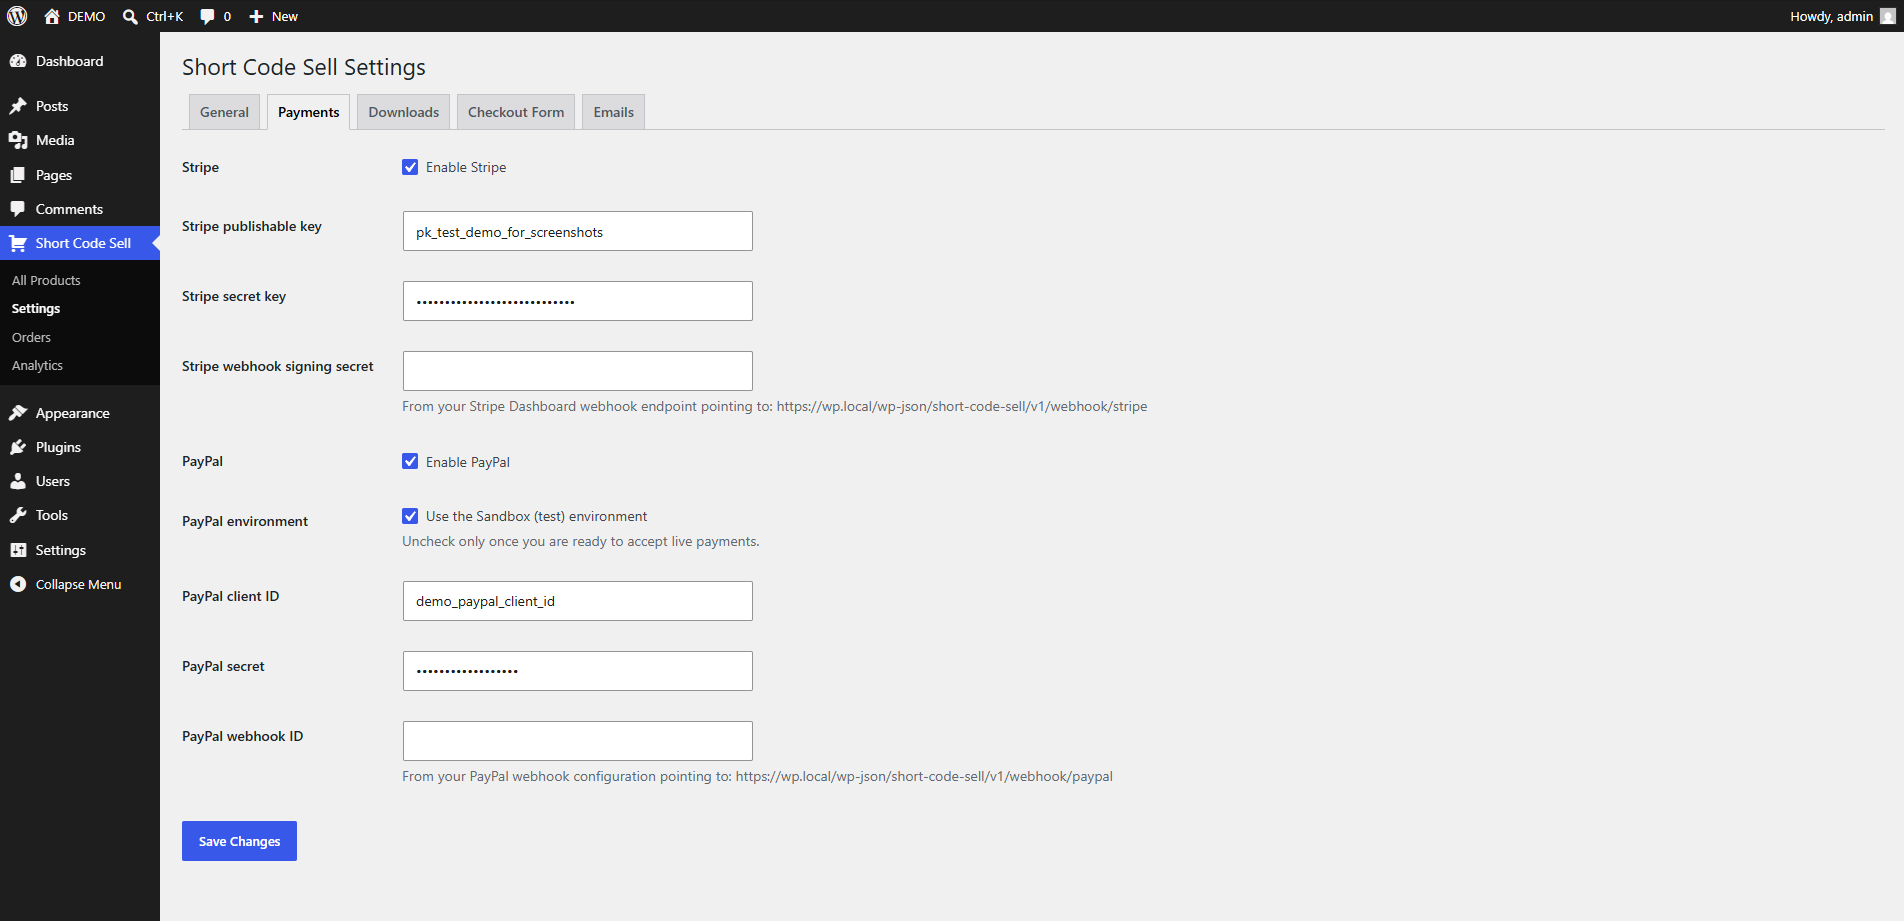1904x921 pixels.
Task: Open the Users menu label
Action: click(x=53, y=481)
